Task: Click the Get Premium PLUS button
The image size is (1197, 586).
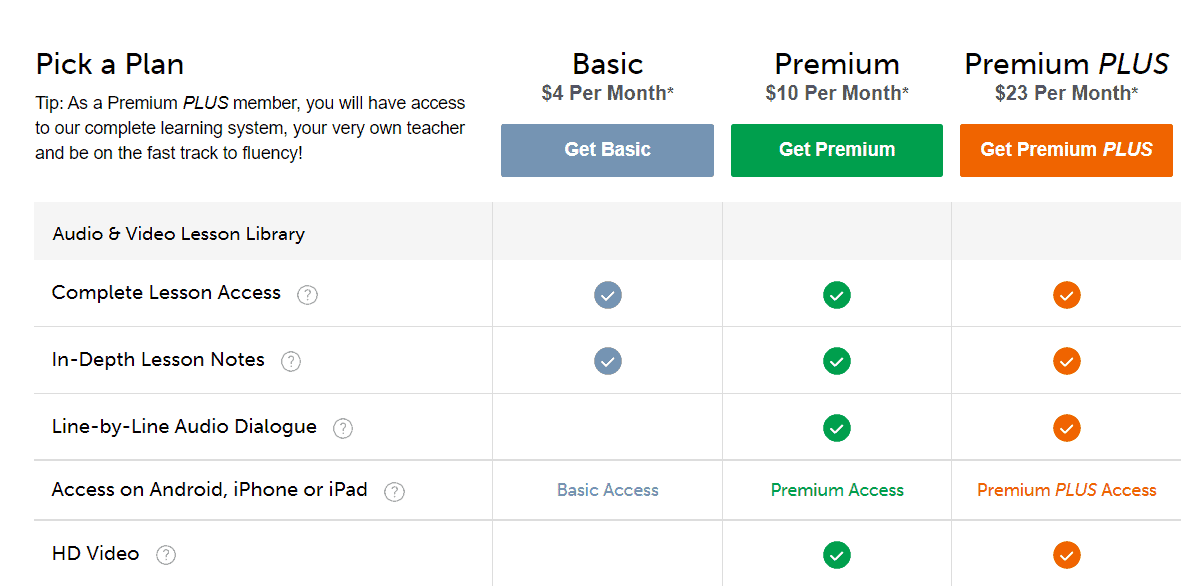Action: [x=1066, y=150]
